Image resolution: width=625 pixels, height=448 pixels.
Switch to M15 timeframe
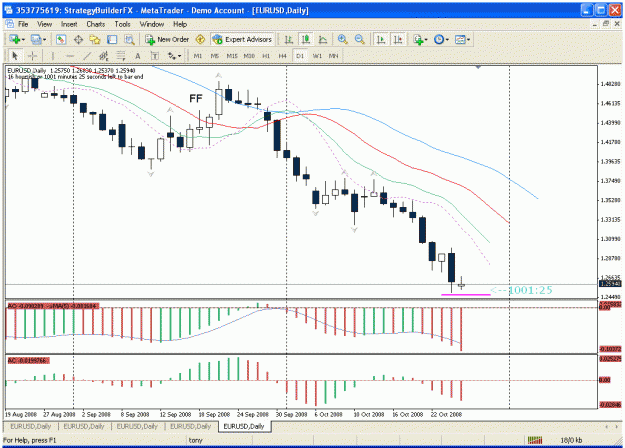point(232,56)
